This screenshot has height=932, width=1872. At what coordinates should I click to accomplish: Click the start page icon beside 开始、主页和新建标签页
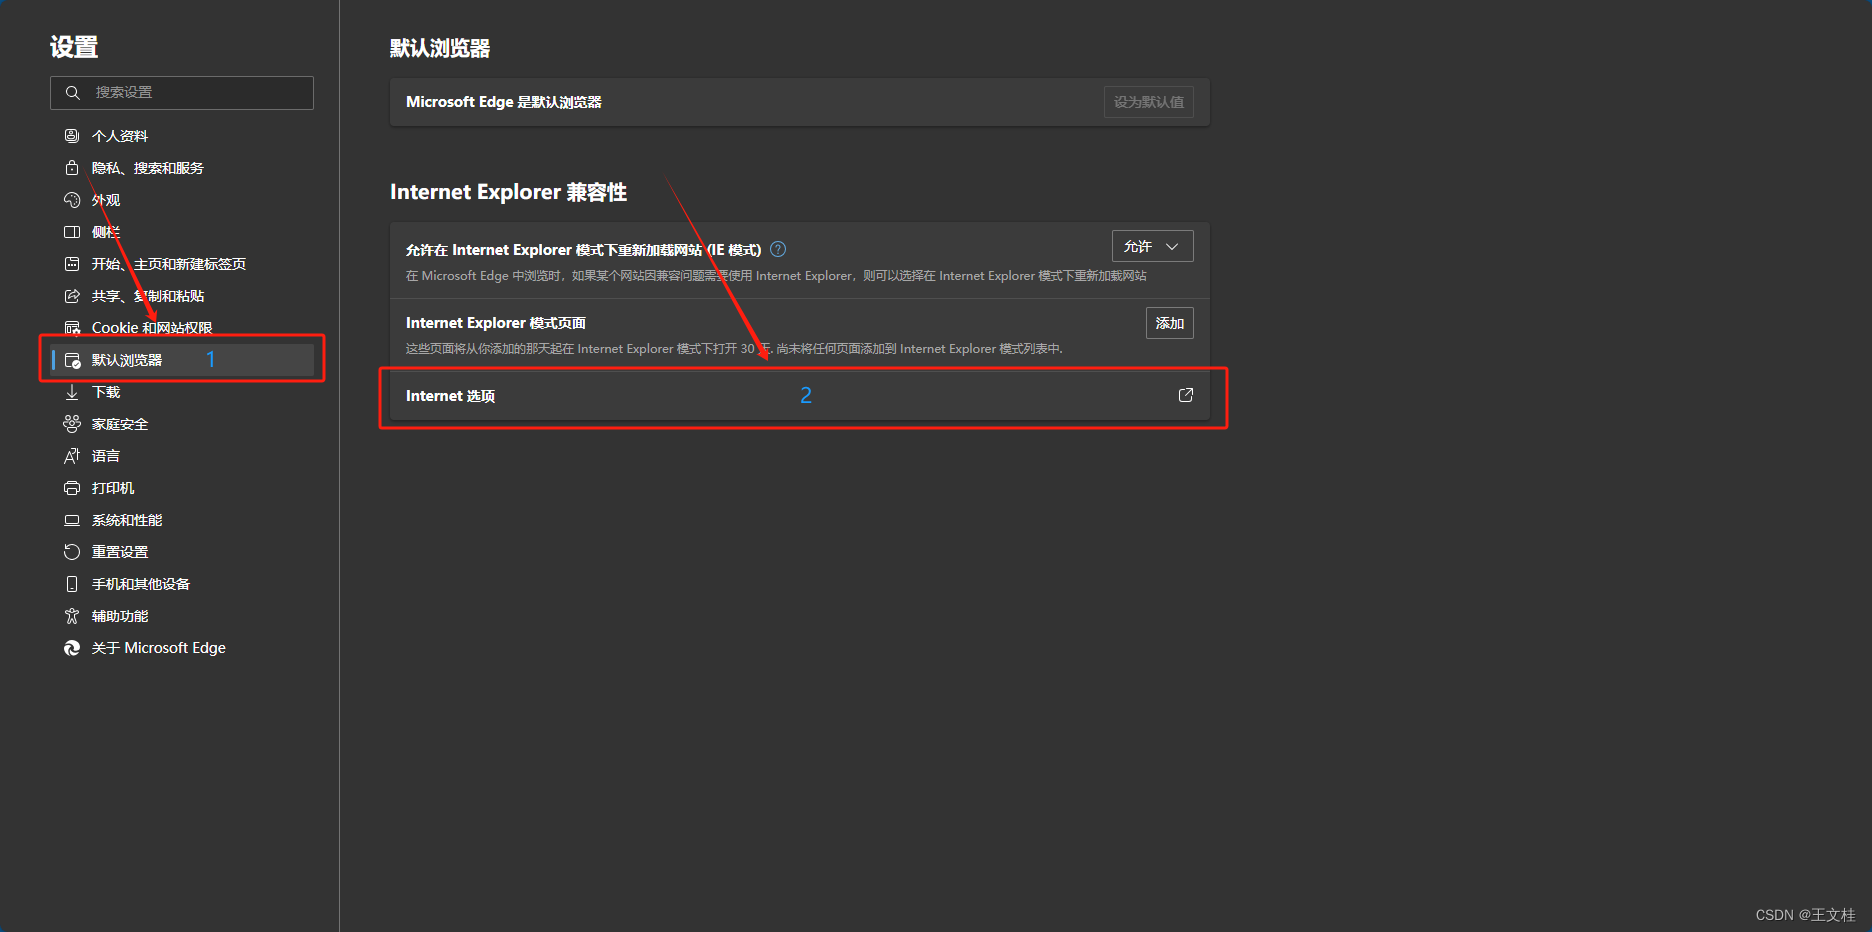click(x=72, y=264)
